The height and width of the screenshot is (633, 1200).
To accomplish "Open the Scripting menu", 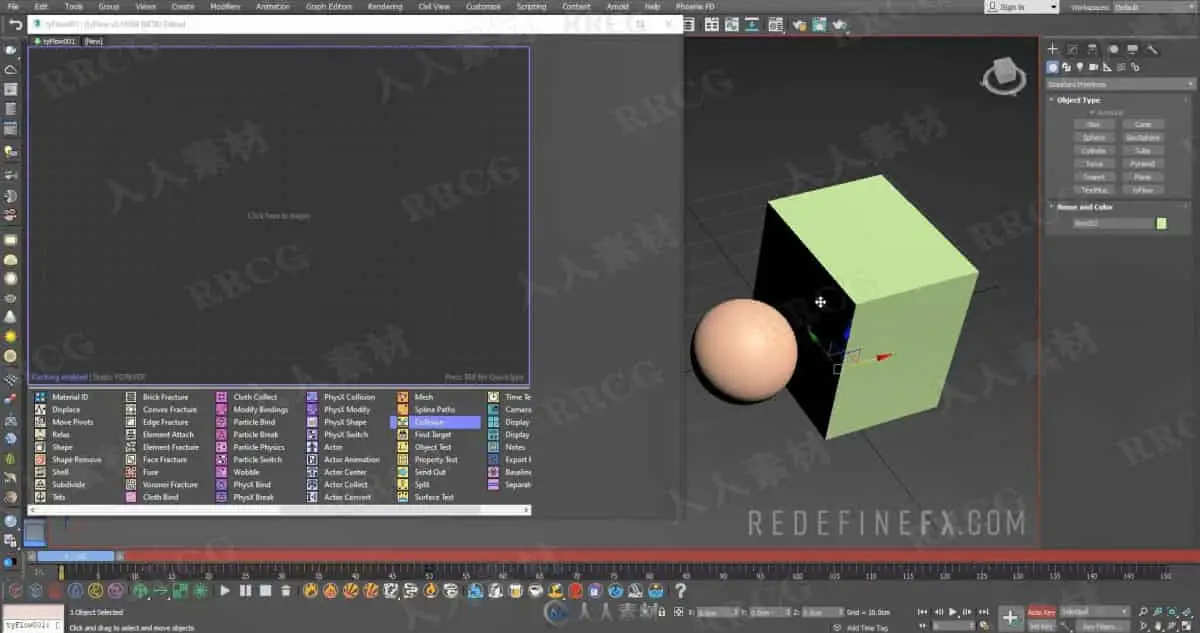I will [531, 6].
